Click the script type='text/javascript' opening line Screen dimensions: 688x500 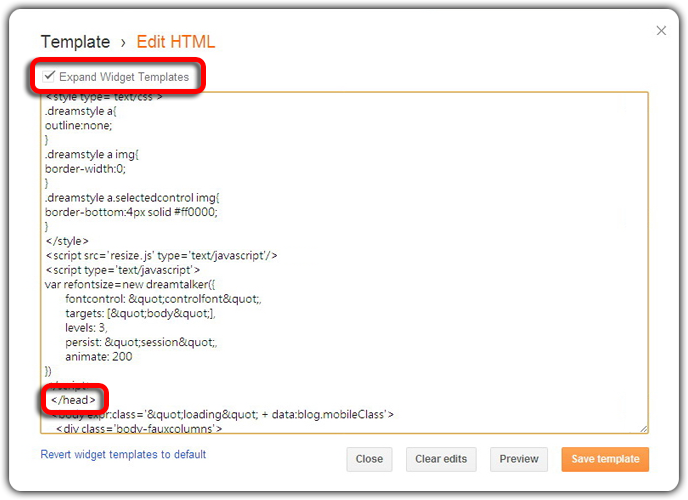pyautogui.click(x=123, y=270)
